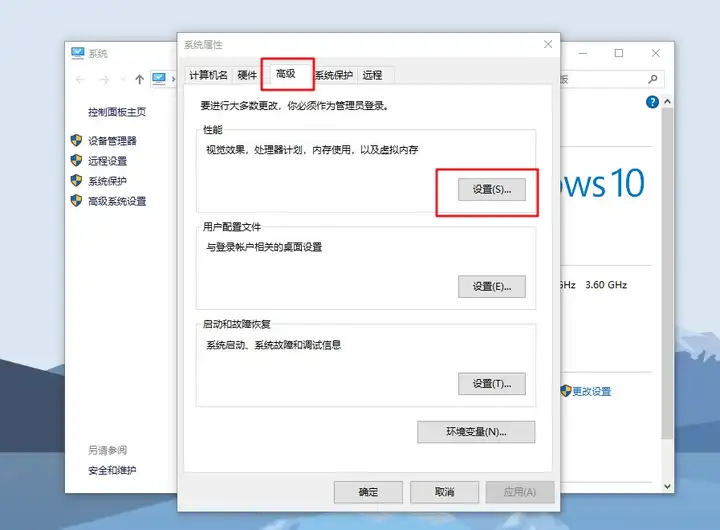Screen dimensions: 720x530
Task: Click the back arrow in System window
Action: click(80, 80)
